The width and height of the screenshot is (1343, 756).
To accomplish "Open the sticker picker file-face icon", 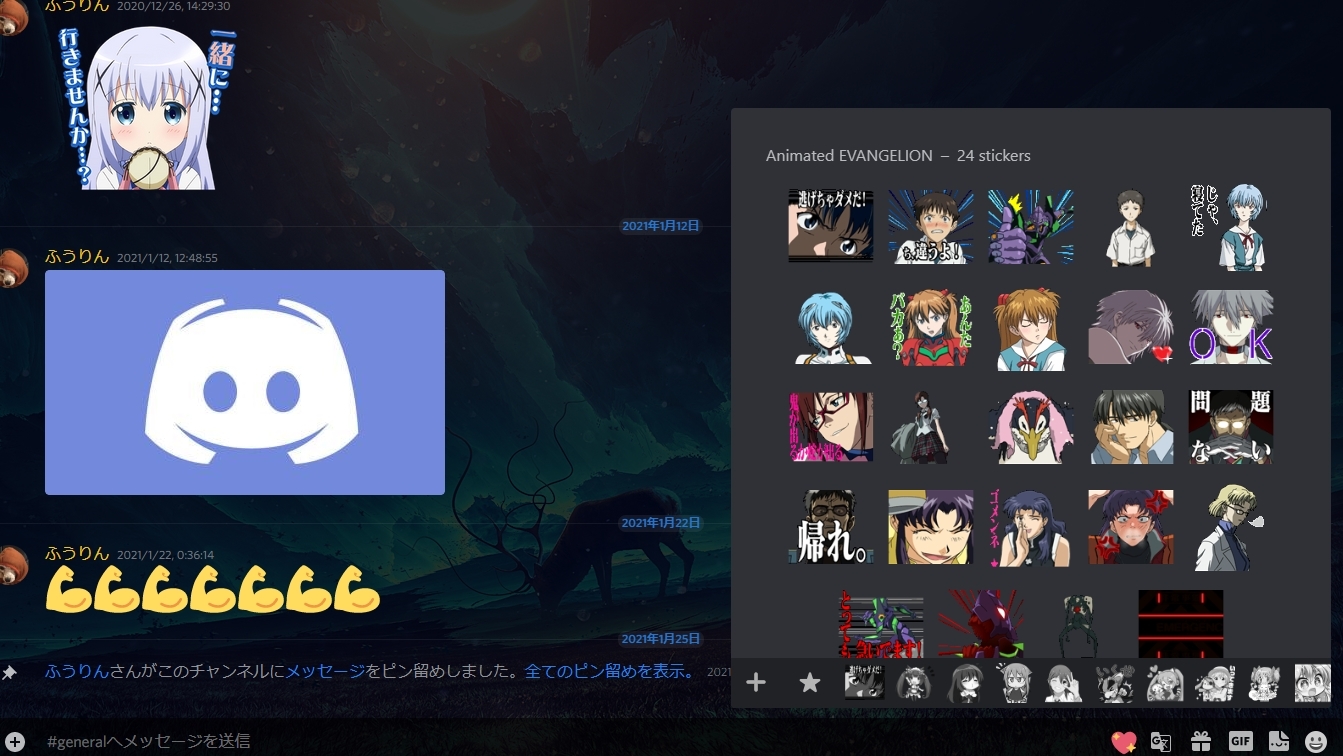I will point(1279,742).
